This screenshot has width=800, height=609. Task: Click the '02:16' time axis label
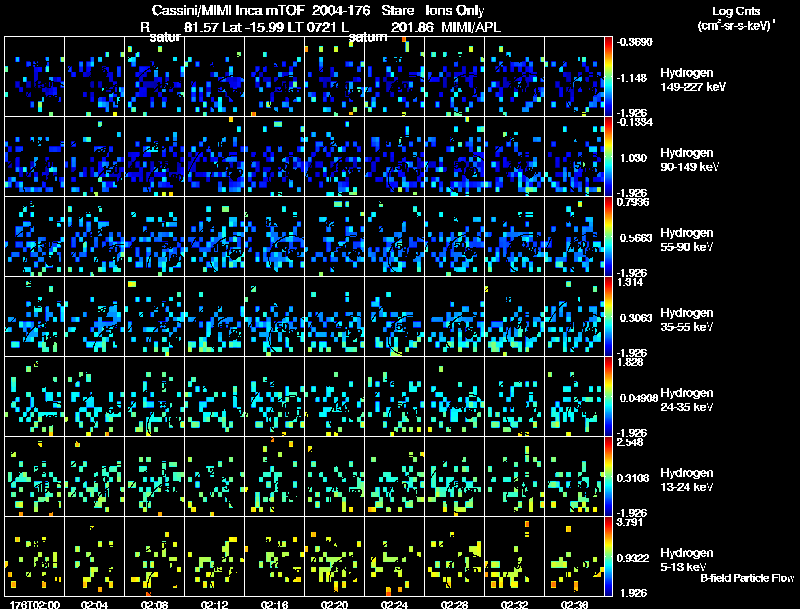click(x=274, y=604)
